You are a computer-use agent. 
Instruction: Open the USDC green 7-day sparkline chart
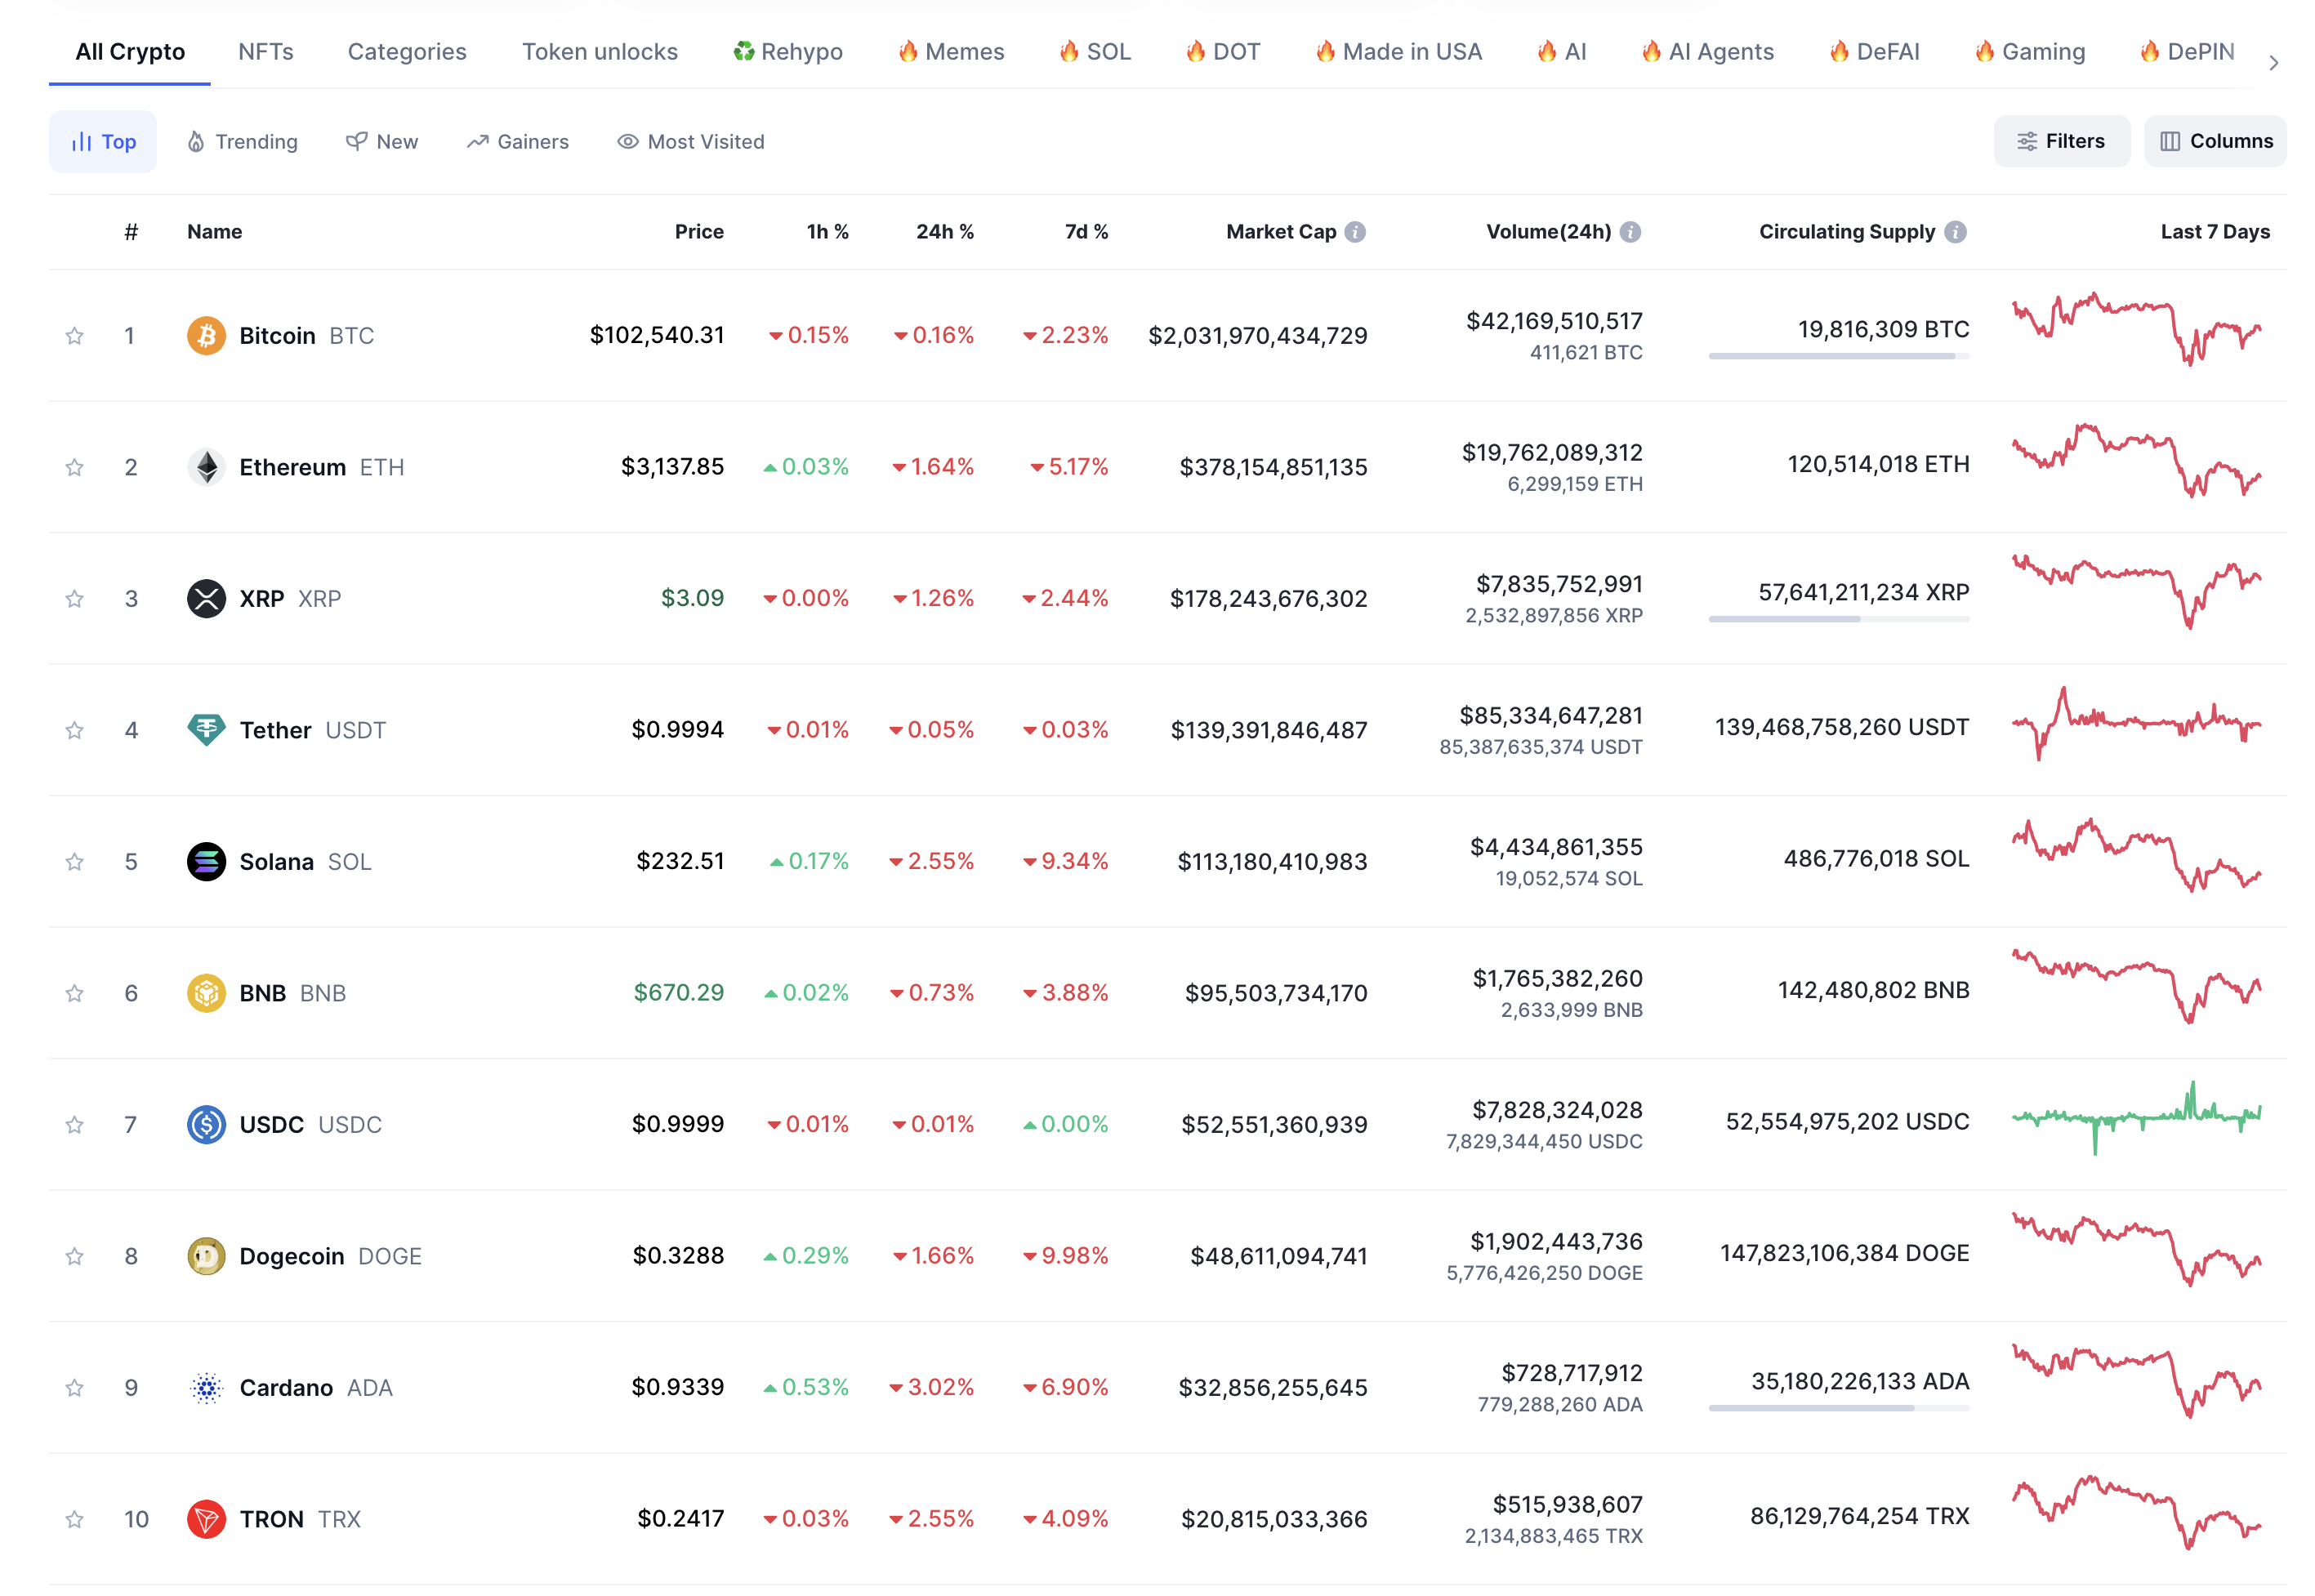[x=2136, y=1118]
